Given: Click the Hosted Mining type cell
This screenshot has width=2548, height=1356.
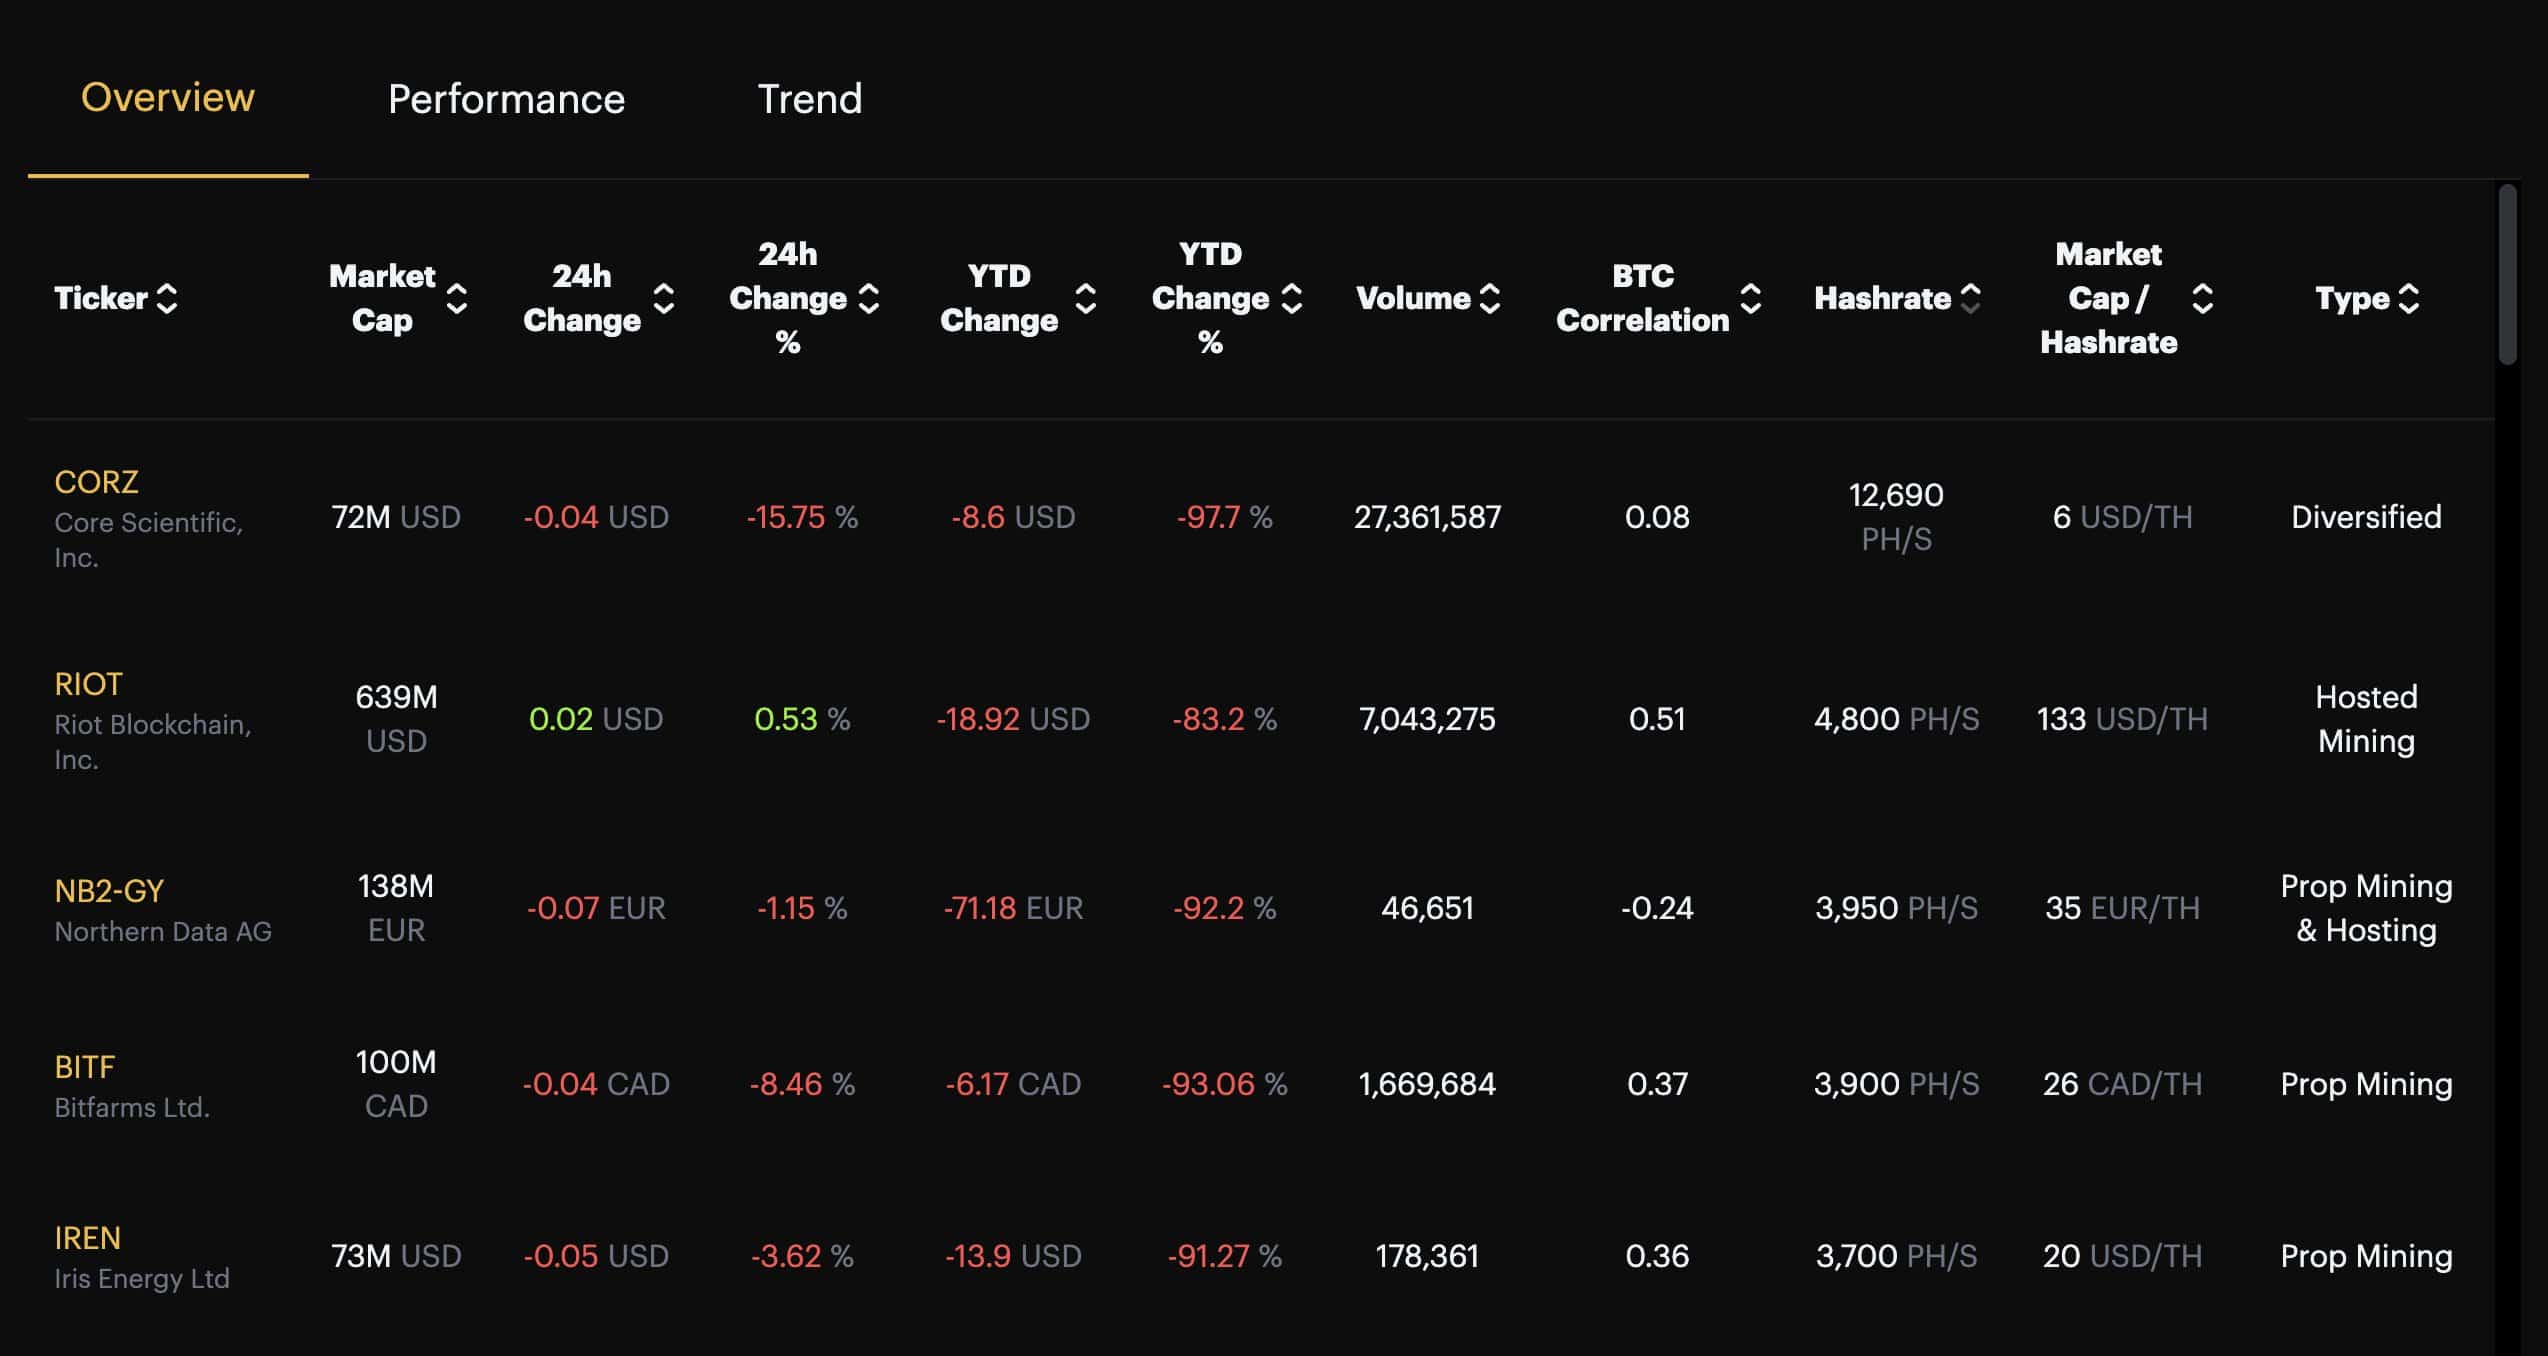Looking at the screenshot, I should 2366,719.
